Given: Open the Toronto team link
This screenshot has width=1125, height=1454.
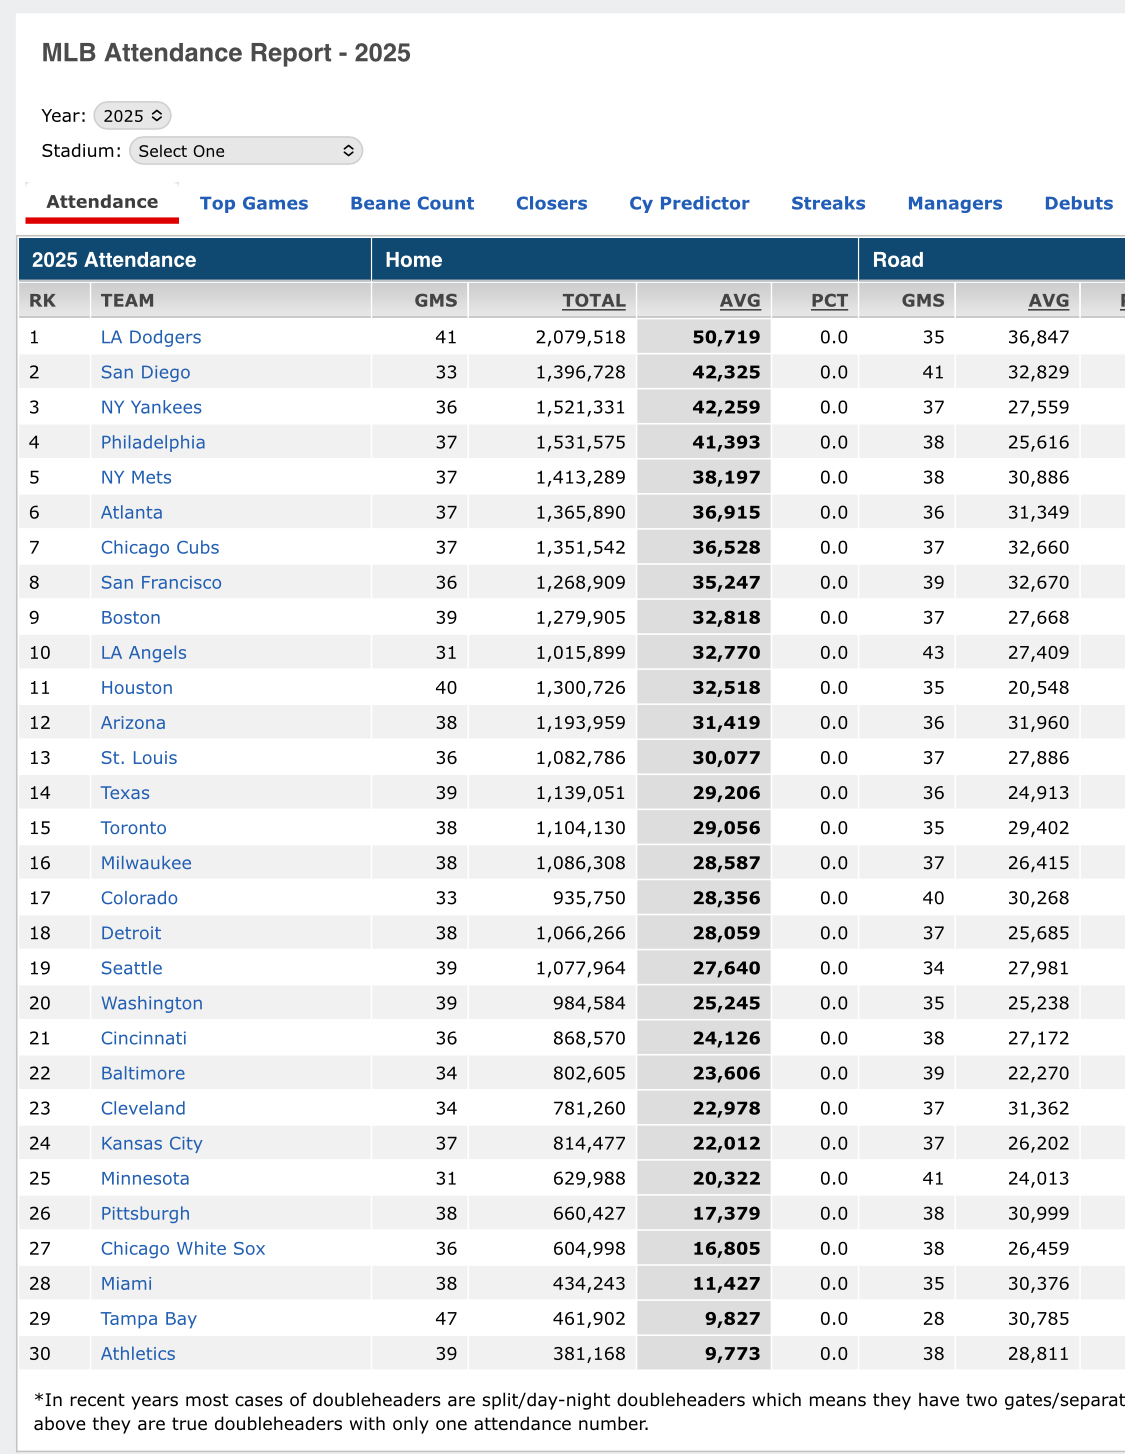Looking at the screenshot, I should click(x=134, y=827).
